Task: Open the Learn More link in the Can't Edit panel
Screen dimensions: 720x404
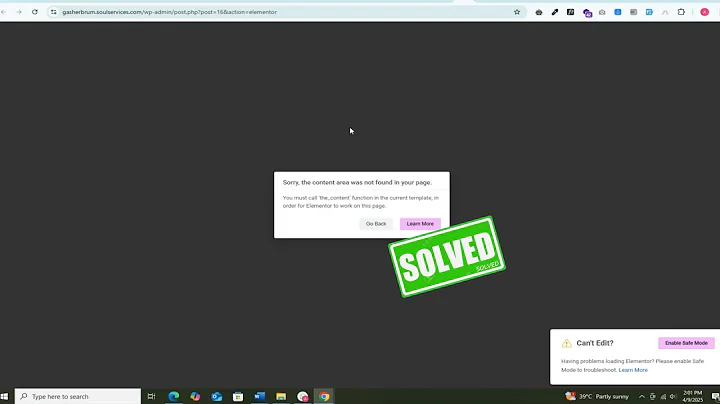Action: 633,370
